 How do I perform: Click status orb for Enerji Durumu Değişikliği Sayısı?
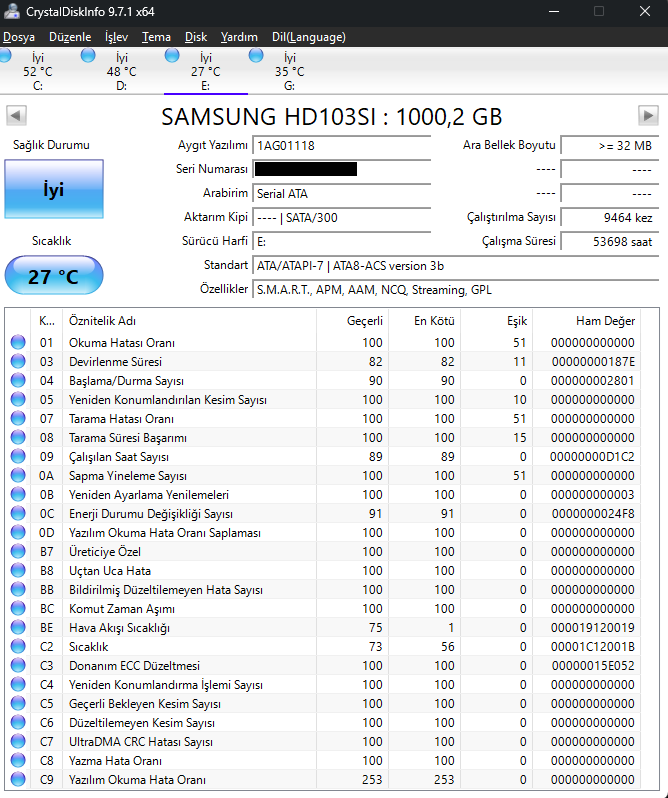pyautogui.click(x=18, y=514)
